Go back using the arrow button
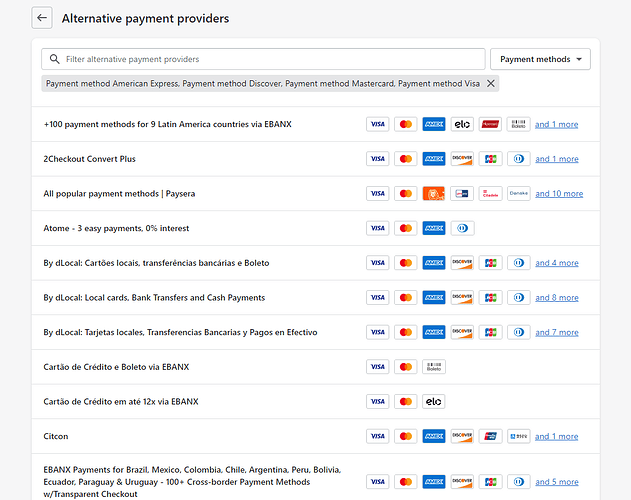The image size is (631, 500). tap(41, 18)
